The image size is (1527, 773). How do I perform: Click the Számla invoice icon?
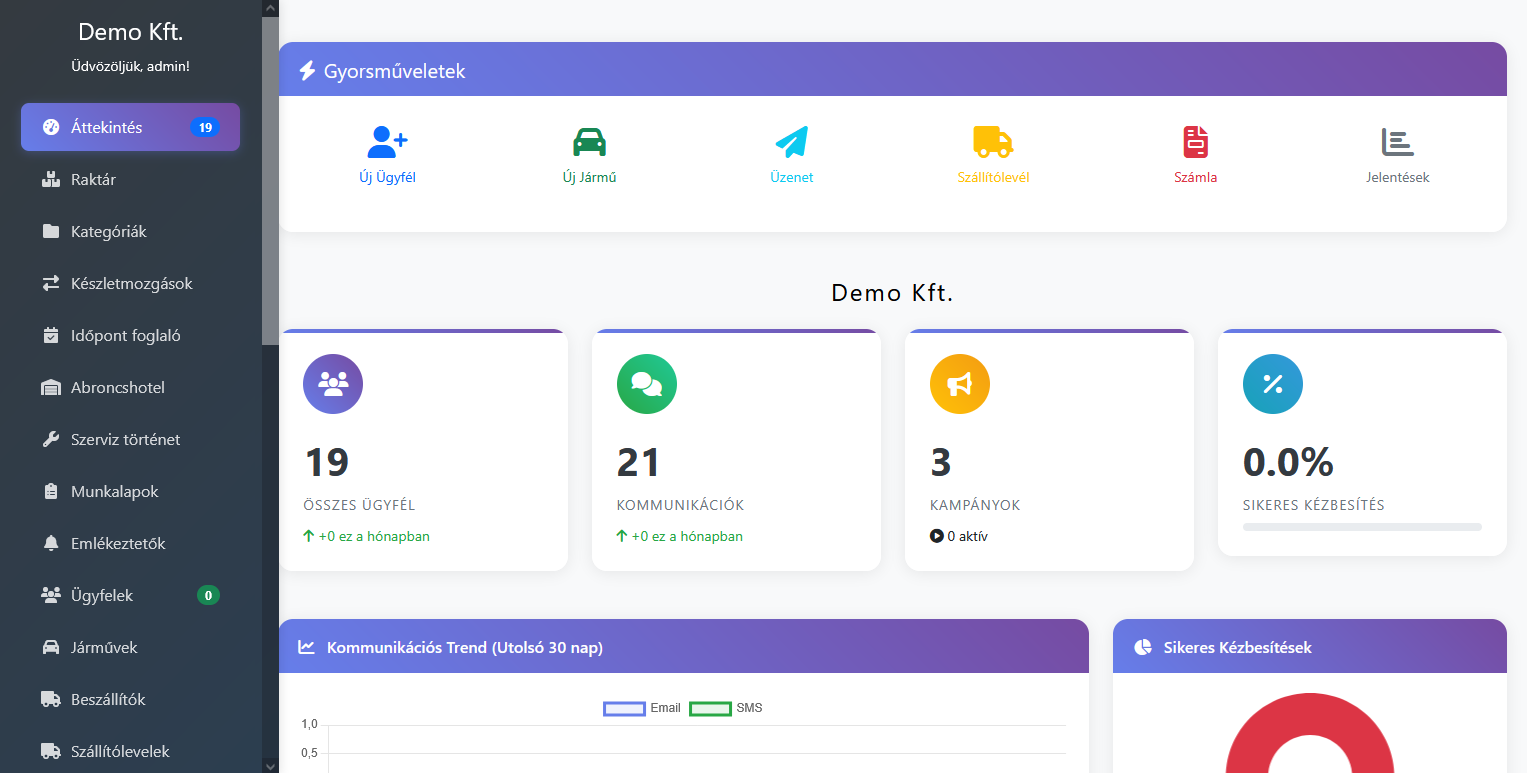pos(1195,143)
